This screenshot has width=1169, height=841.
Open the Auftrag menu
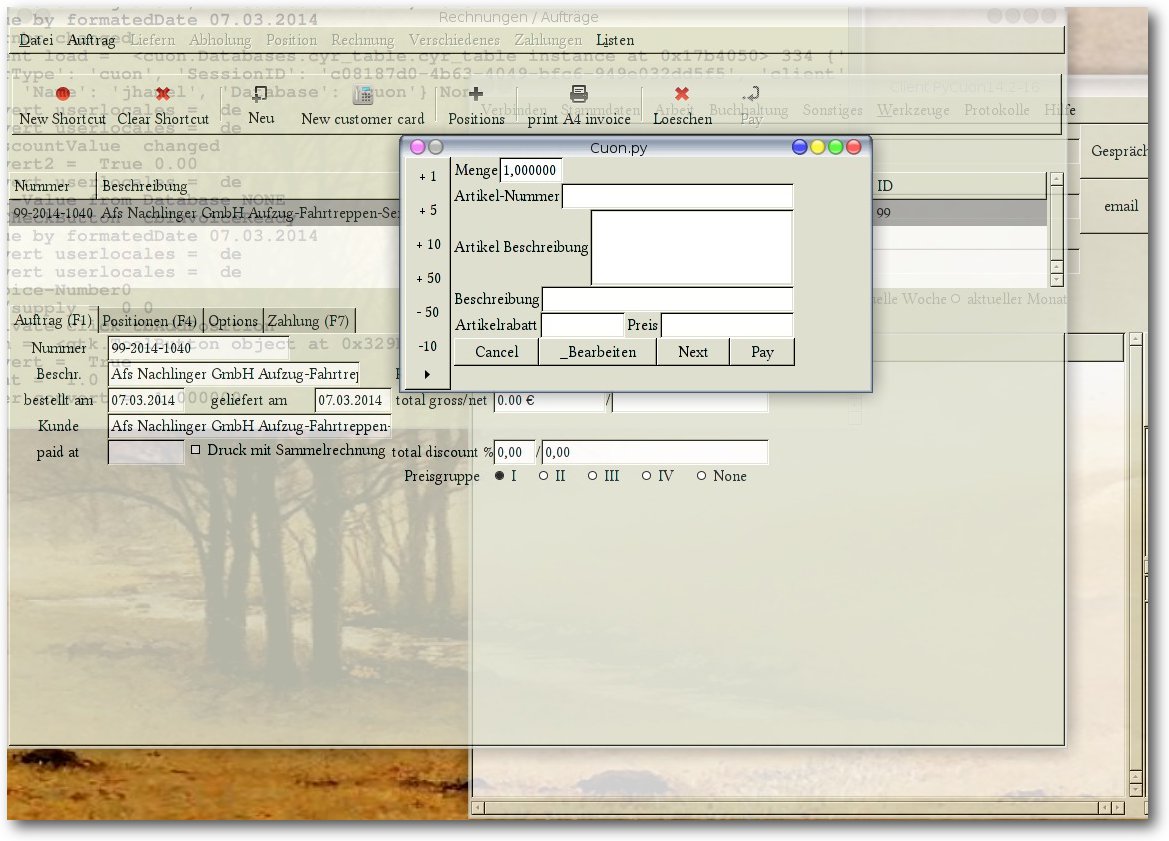(x=91, y=40)
